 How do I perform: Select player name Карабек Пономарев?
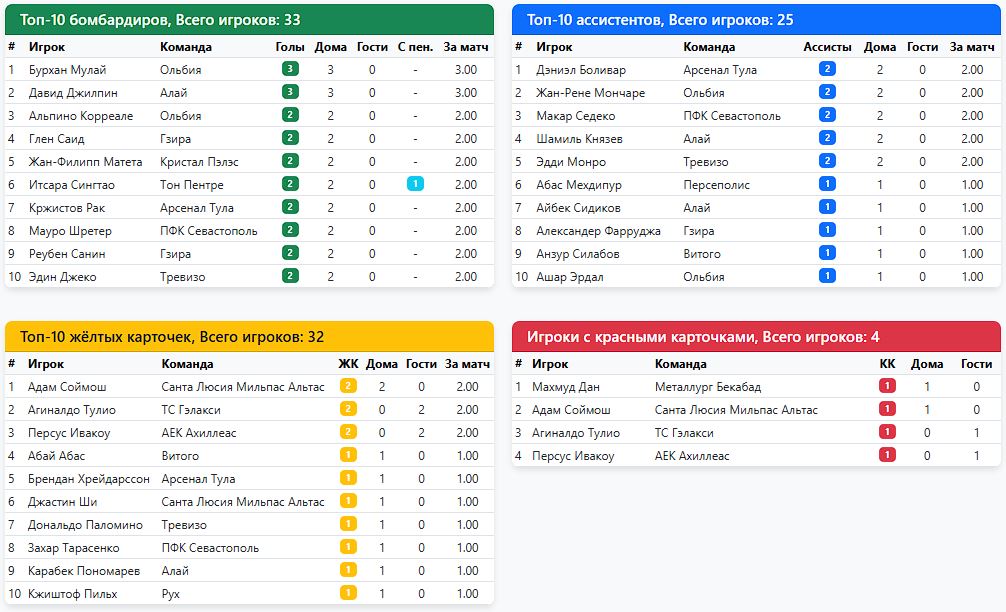83,571
